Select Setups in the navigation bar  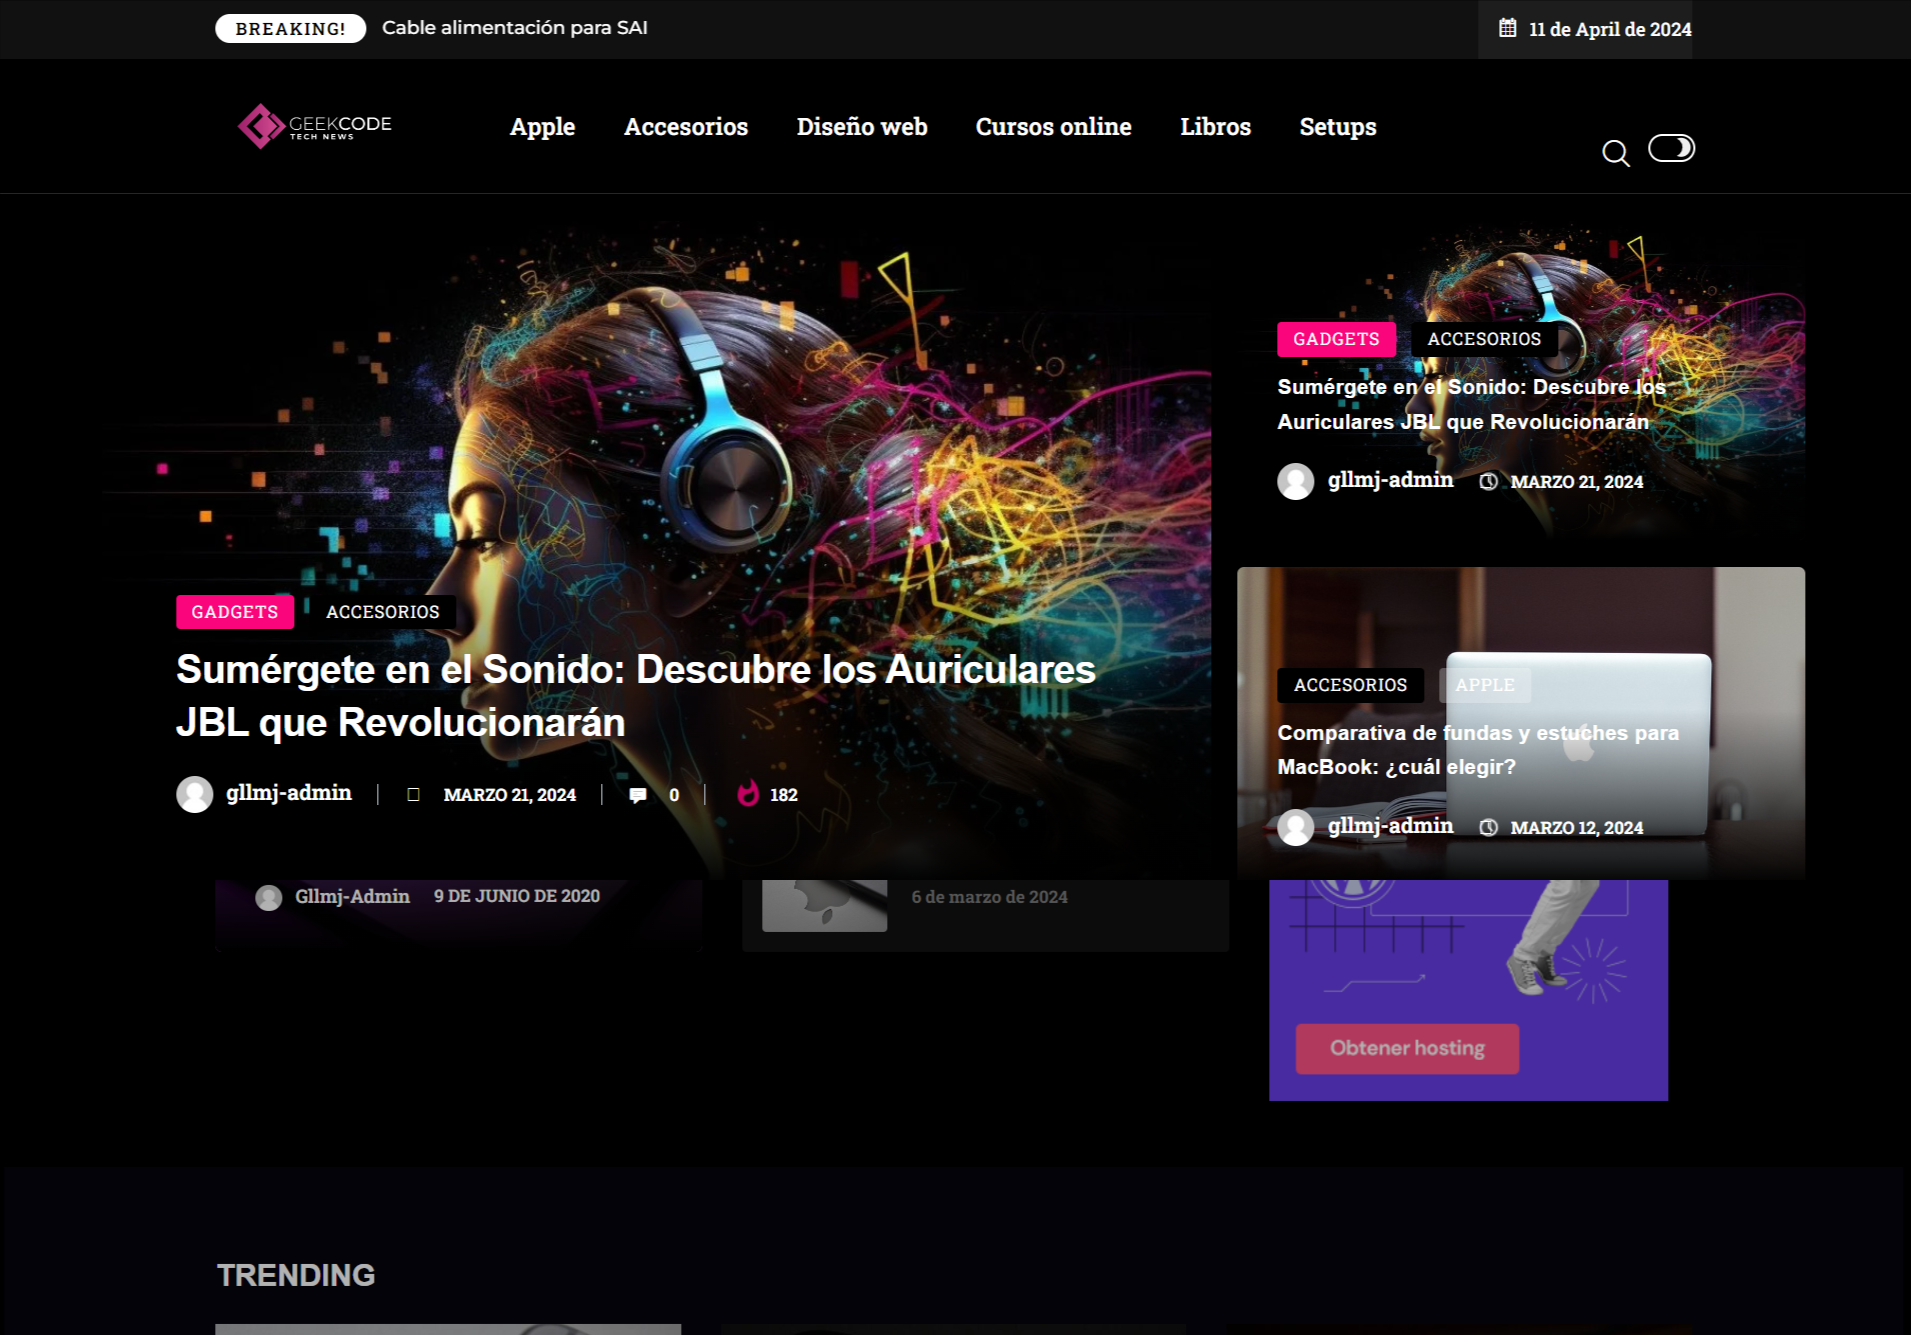coord(1337,127)
